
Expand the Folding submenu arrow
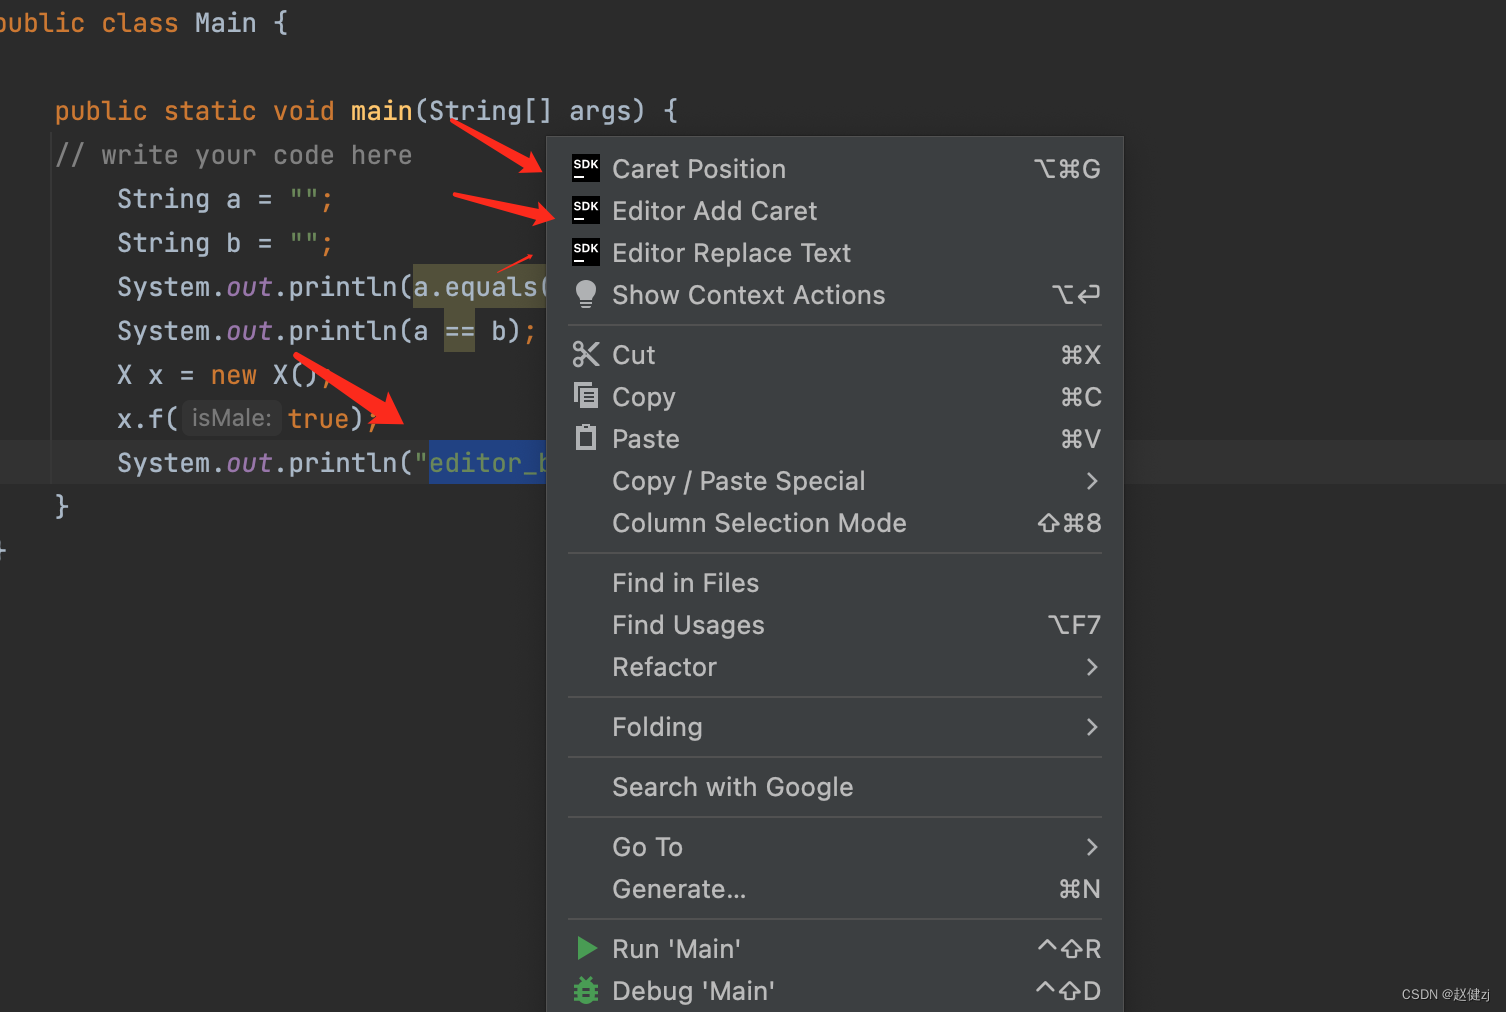click(x=1092, y=727)
